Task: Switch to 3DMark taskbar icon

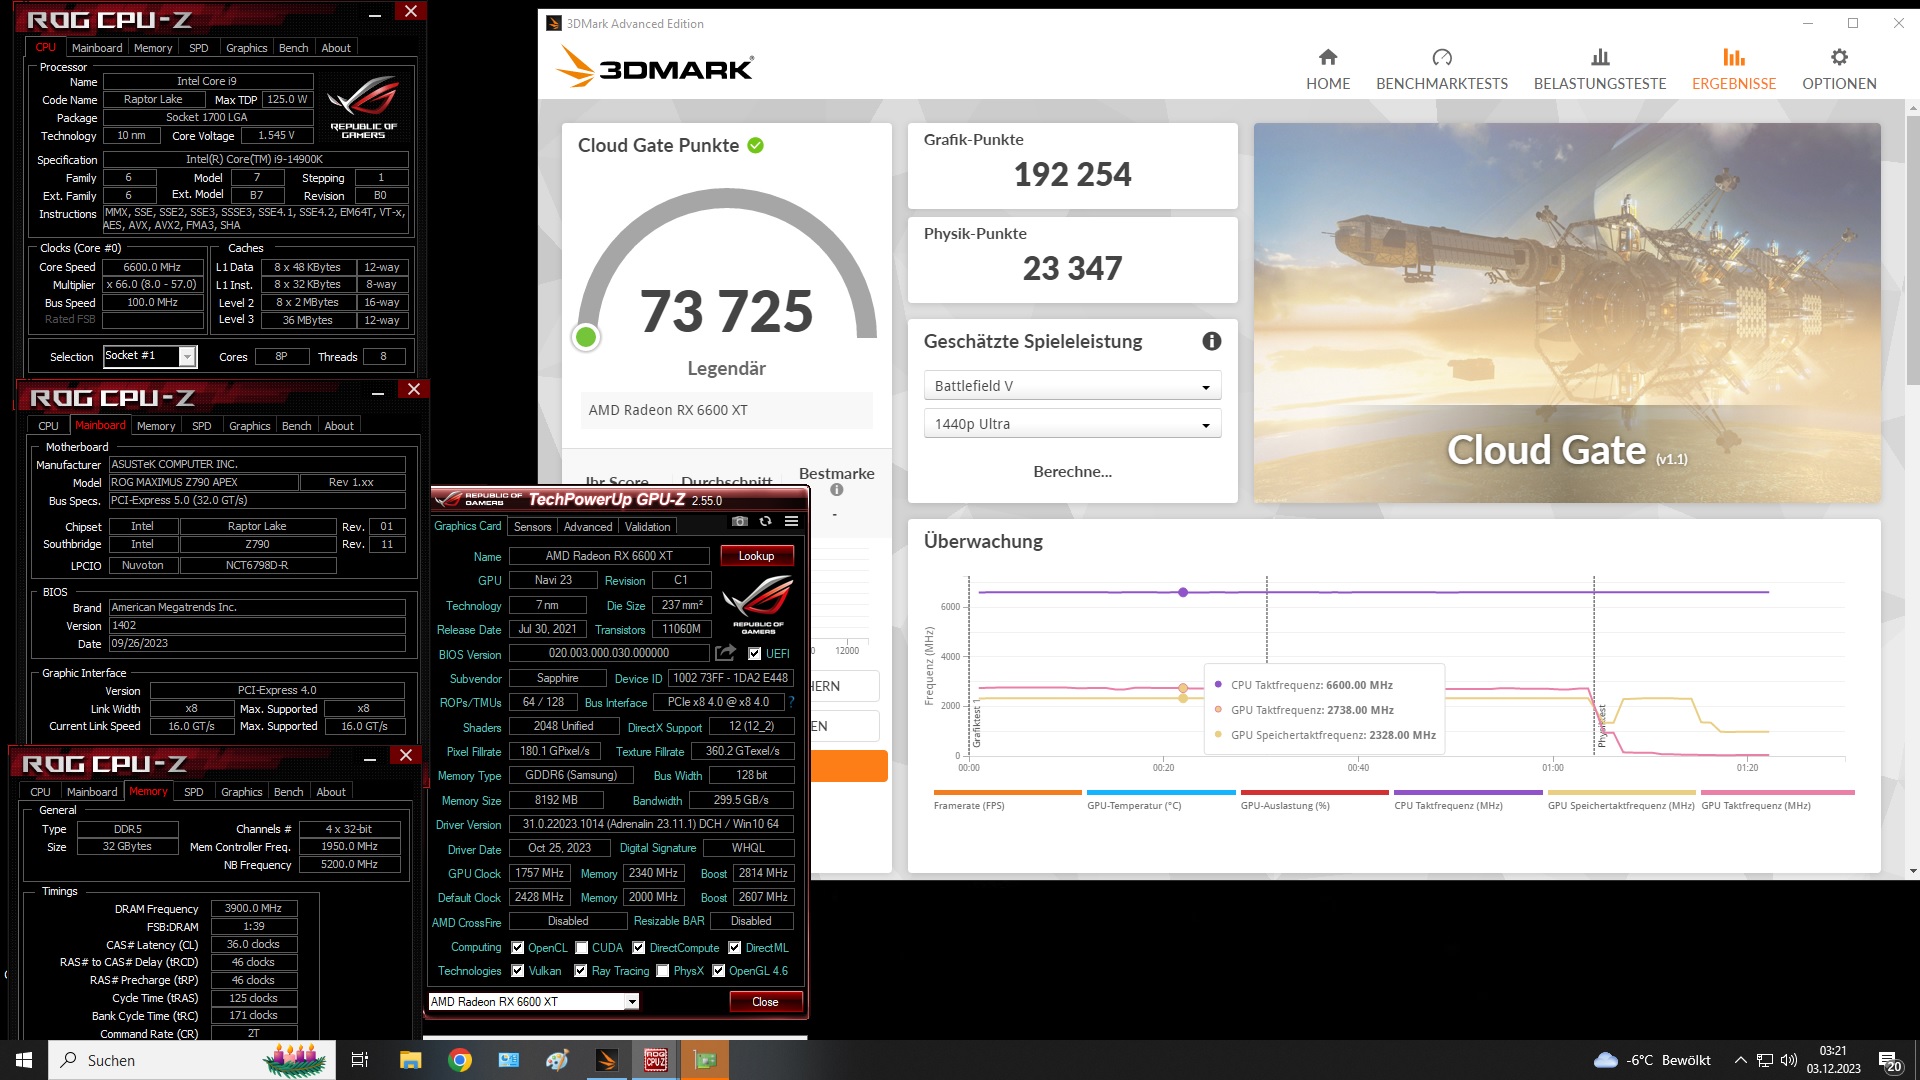Action: pos(607,1060)
